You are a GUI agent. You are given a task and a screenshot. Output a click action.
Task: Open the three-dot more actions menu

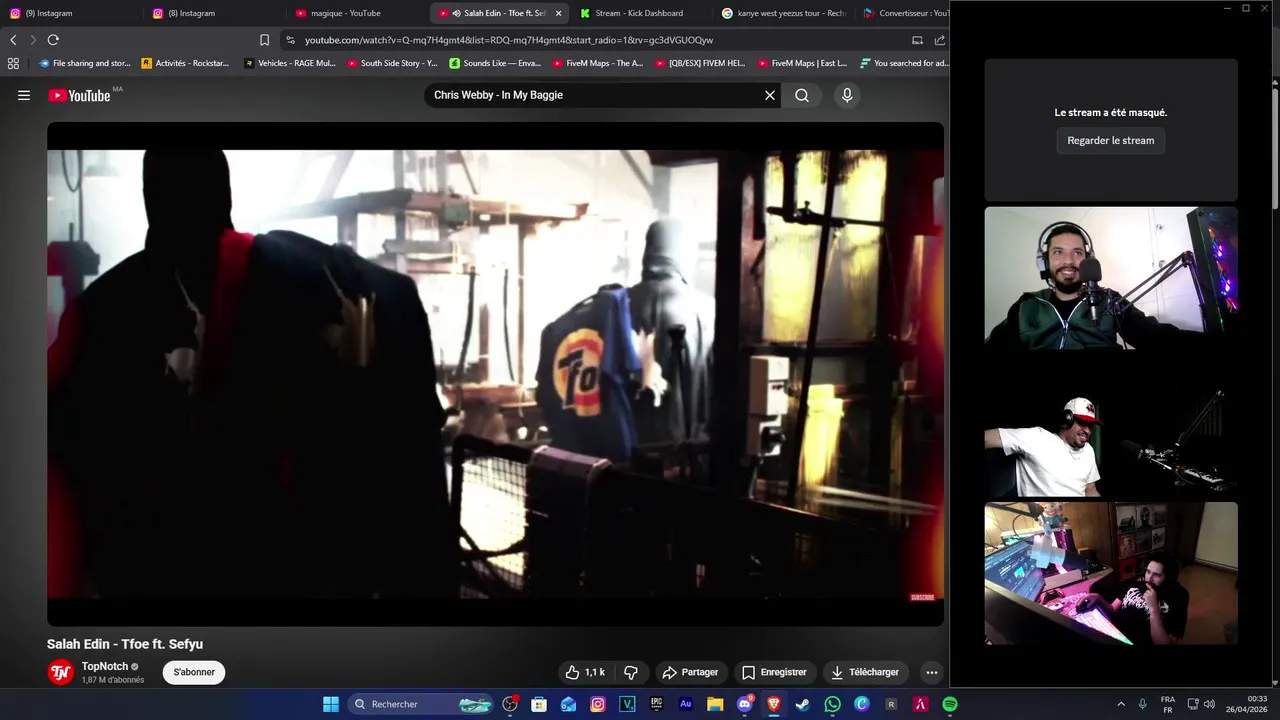[932, 672]
